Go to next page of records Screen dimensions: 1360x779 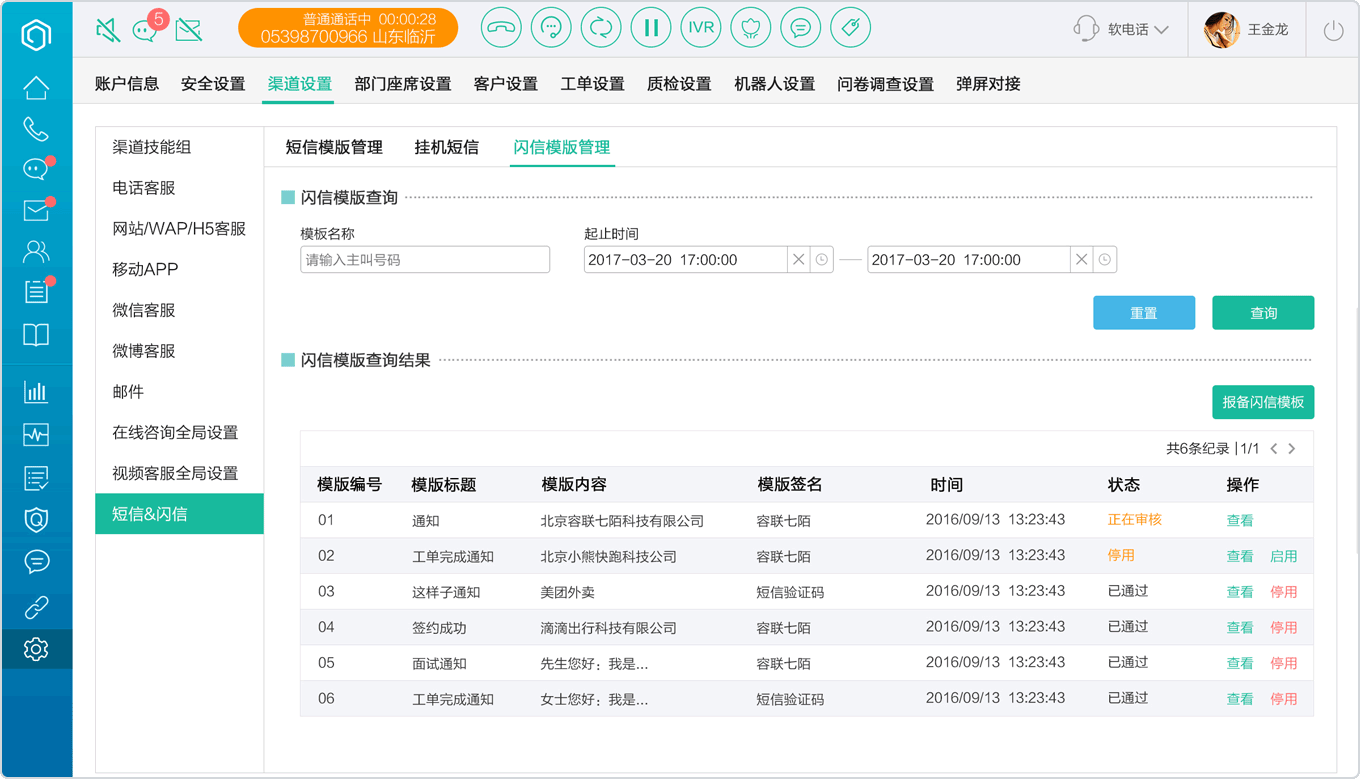(x=1292, y=449)
